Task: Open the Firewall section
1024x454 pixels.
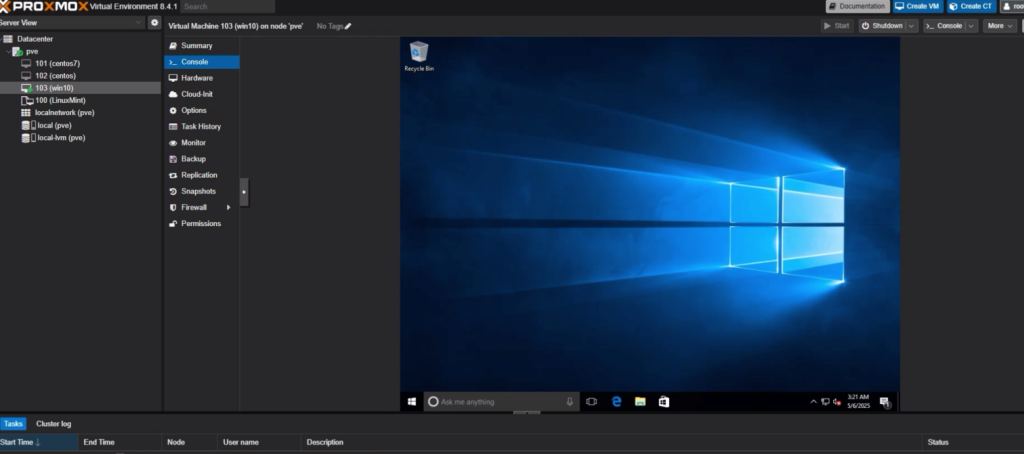Action: click(201, 207)
